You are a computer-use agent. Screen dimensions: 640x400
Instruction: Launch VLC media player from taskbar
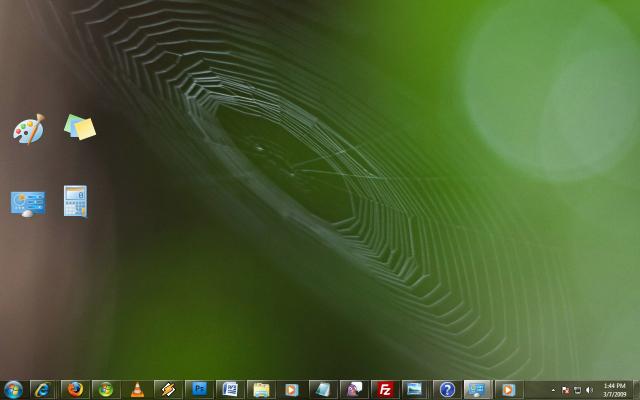tap(136, 389)
